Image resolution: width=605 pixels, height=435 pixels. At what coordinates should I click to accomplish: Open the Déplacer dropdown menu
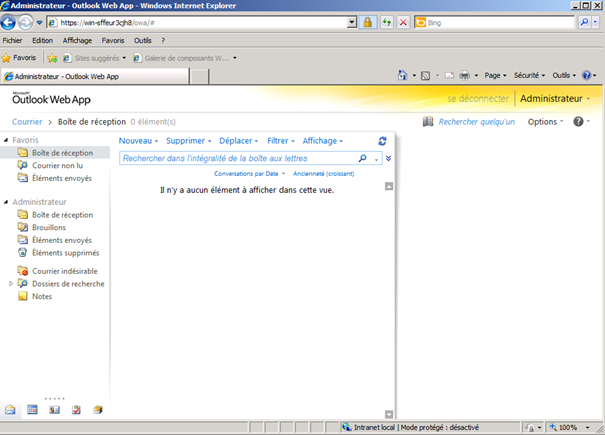pyautogui.click(x=238, y=141)
